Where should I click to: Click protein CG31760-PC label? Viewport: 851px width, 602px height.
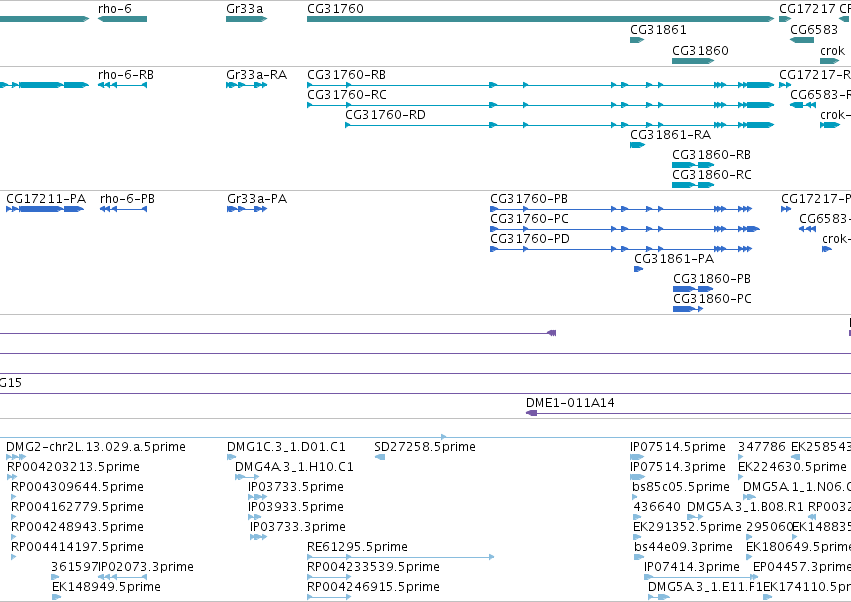pos(529,219)
